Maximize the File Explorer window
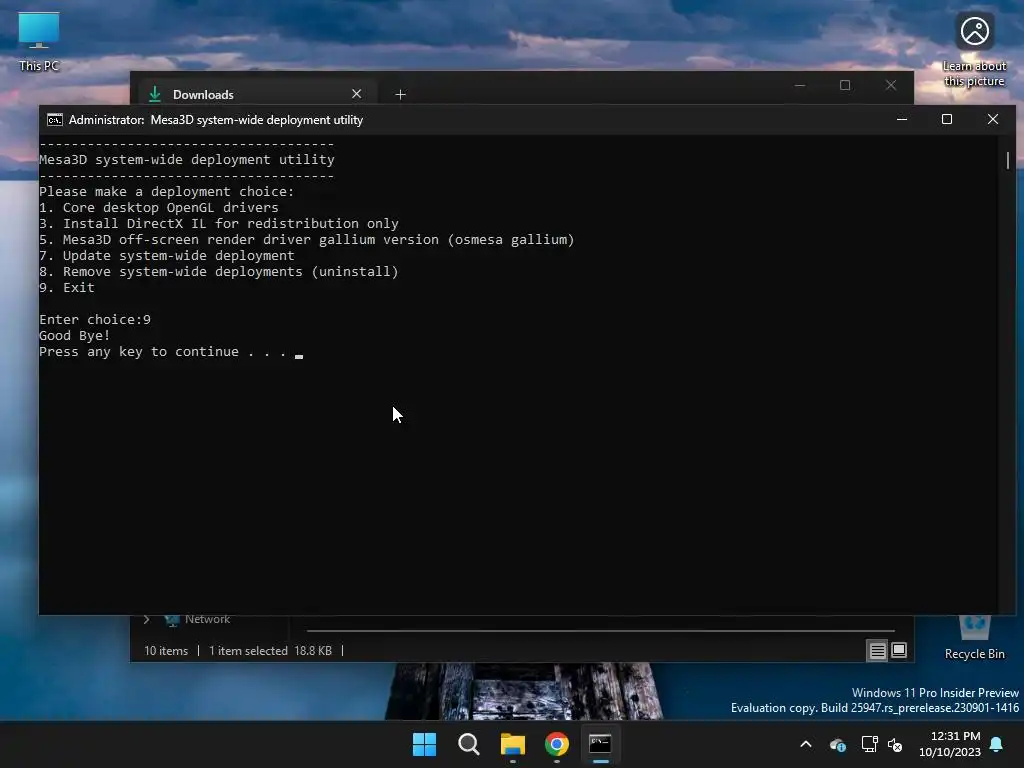Screen dimensions: 1024x768 coord(845,86)
